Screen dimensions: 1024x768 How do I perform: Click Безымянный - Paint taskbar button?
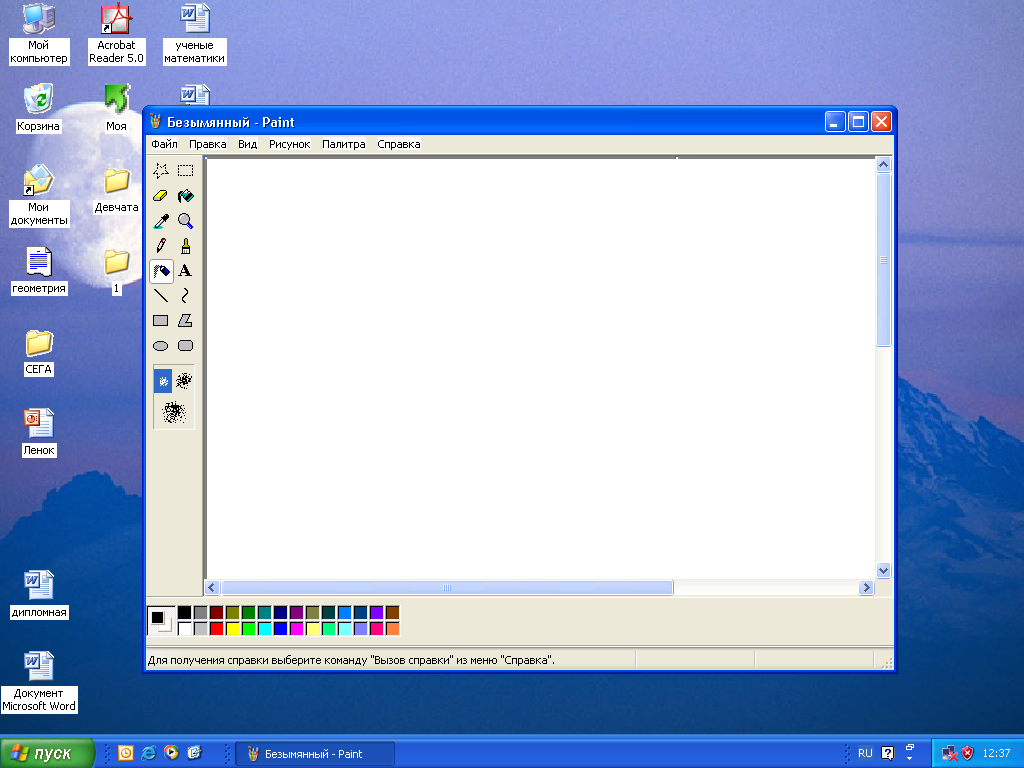point(314,754)
